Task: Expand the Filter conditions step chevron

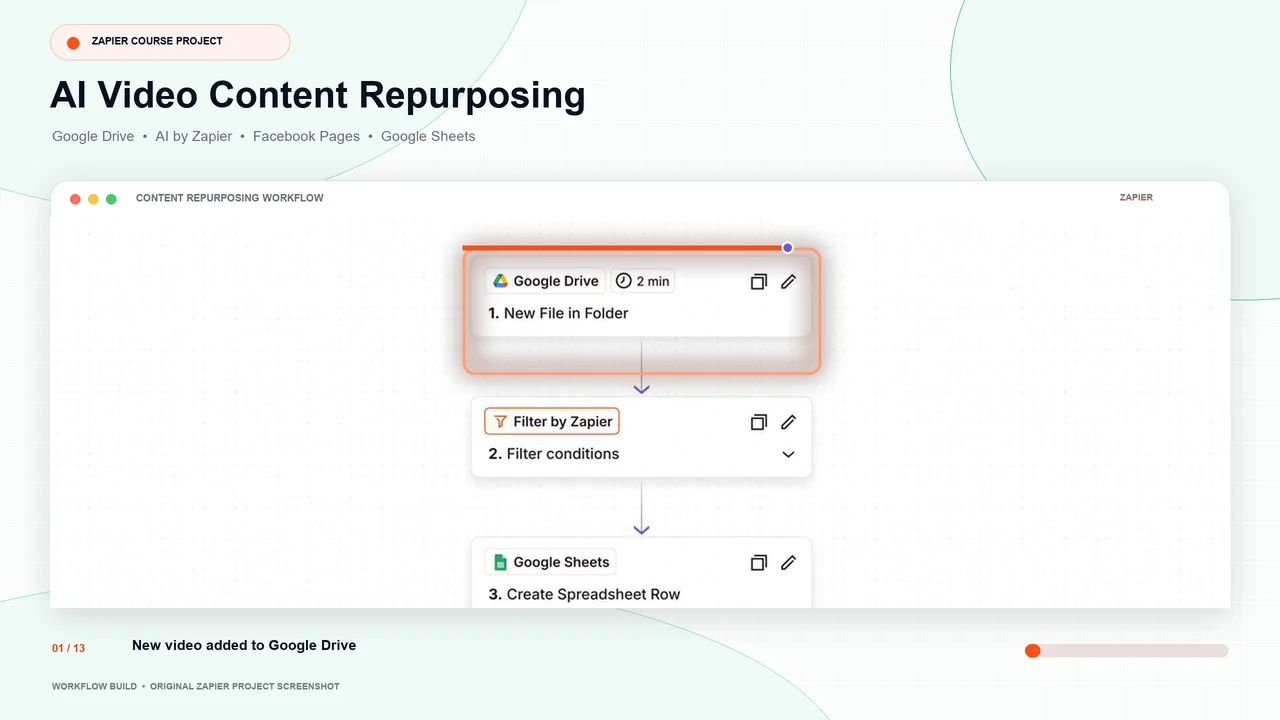Action: coord(788,454)
